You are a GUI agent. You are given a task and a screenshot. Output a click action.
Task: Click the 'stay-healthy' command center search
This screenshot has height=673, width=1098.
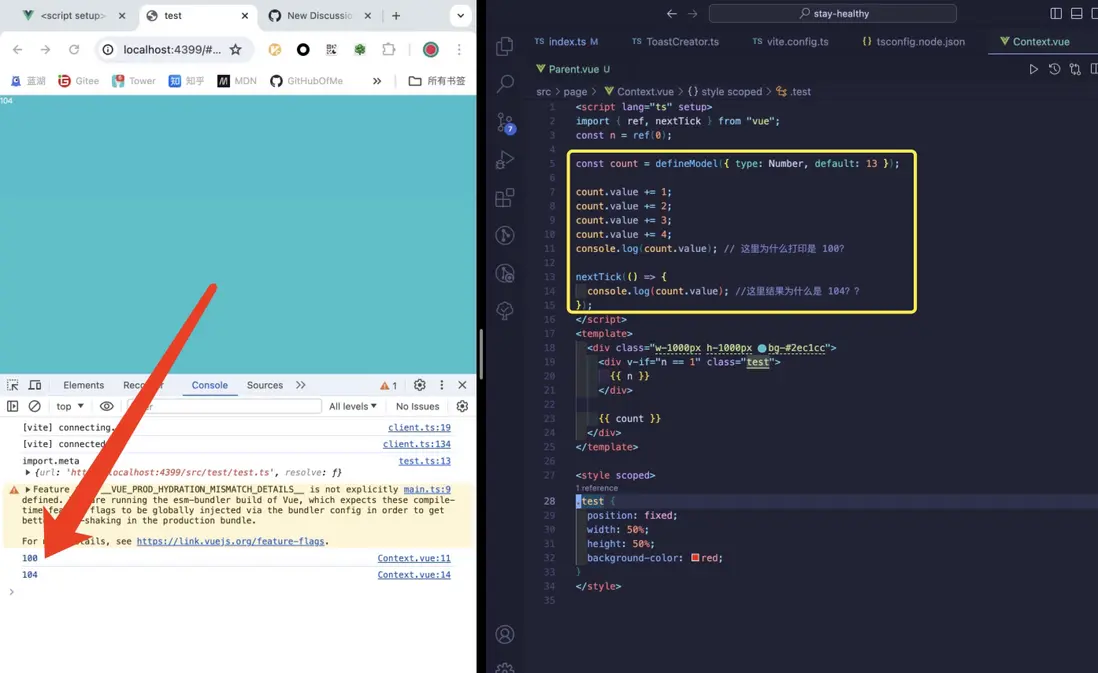click(833, 13)
